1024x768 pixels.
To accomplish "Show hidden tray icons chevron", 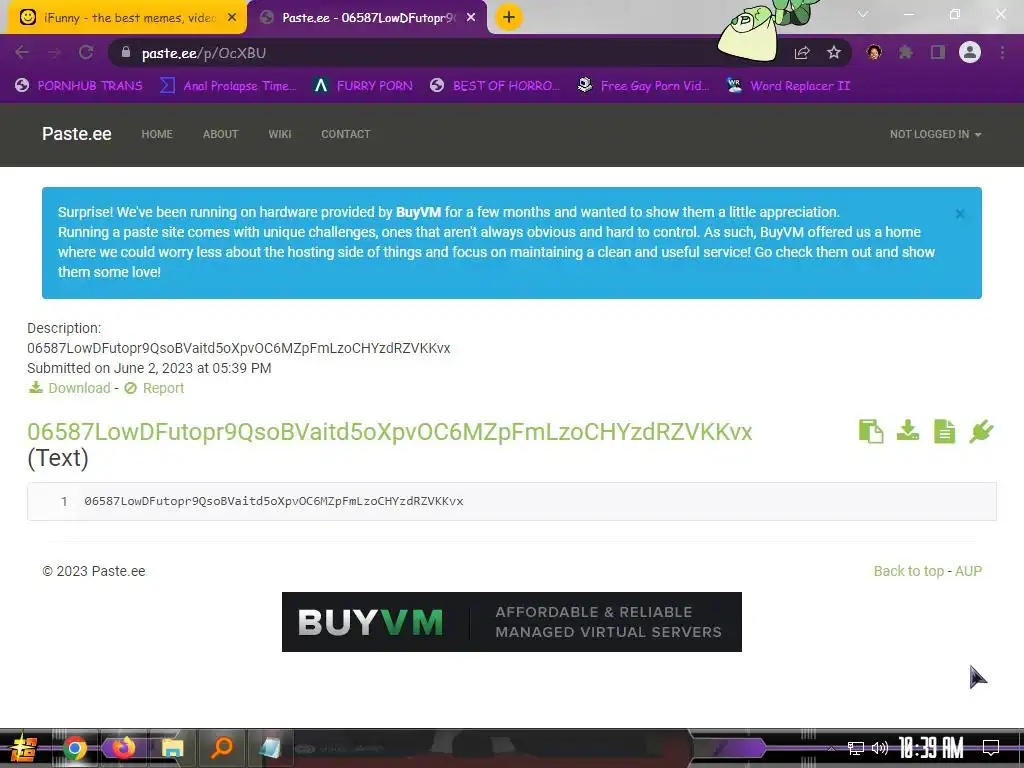I will [x=831, y=748].
